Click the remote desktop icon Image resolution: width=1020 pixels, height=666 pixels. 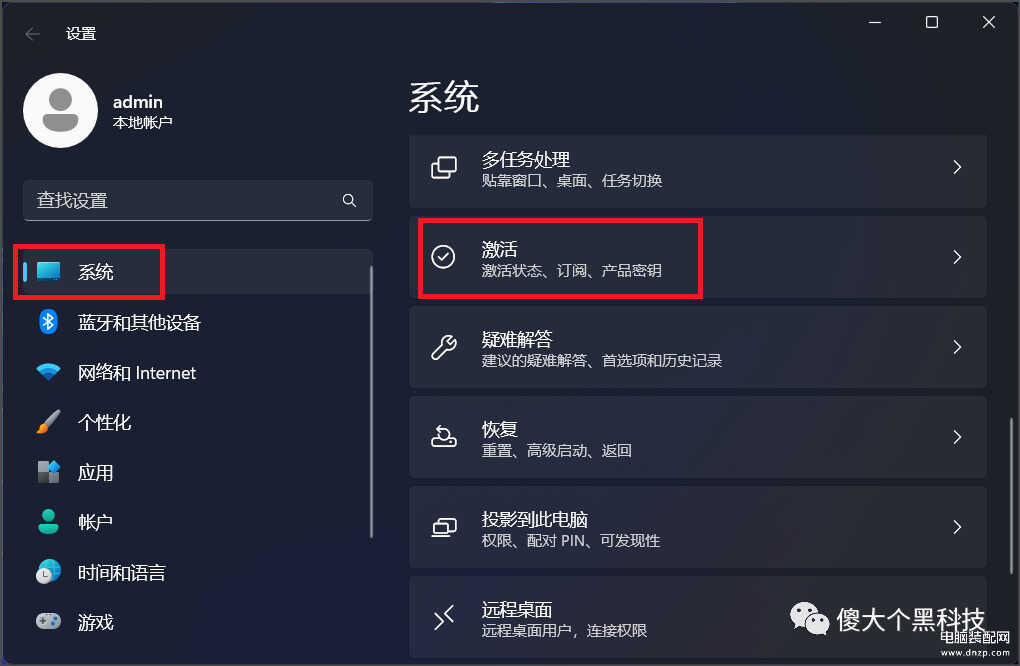click(x=444, y=617)
